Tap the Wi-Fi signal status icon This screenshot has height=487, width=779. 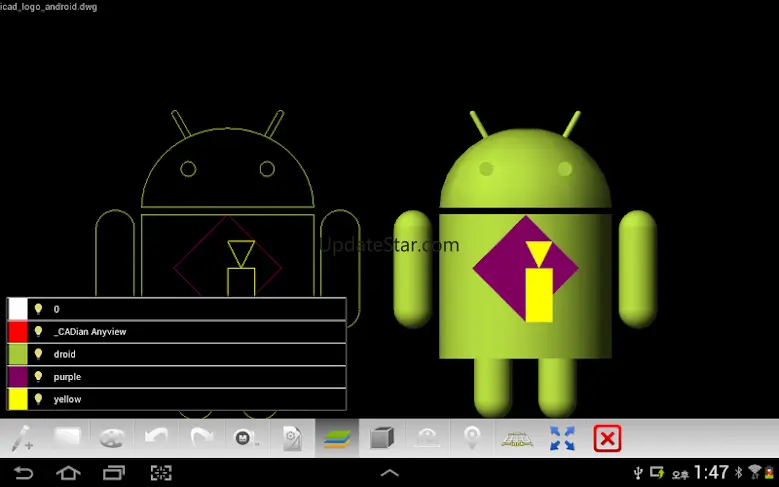[755, 472]
